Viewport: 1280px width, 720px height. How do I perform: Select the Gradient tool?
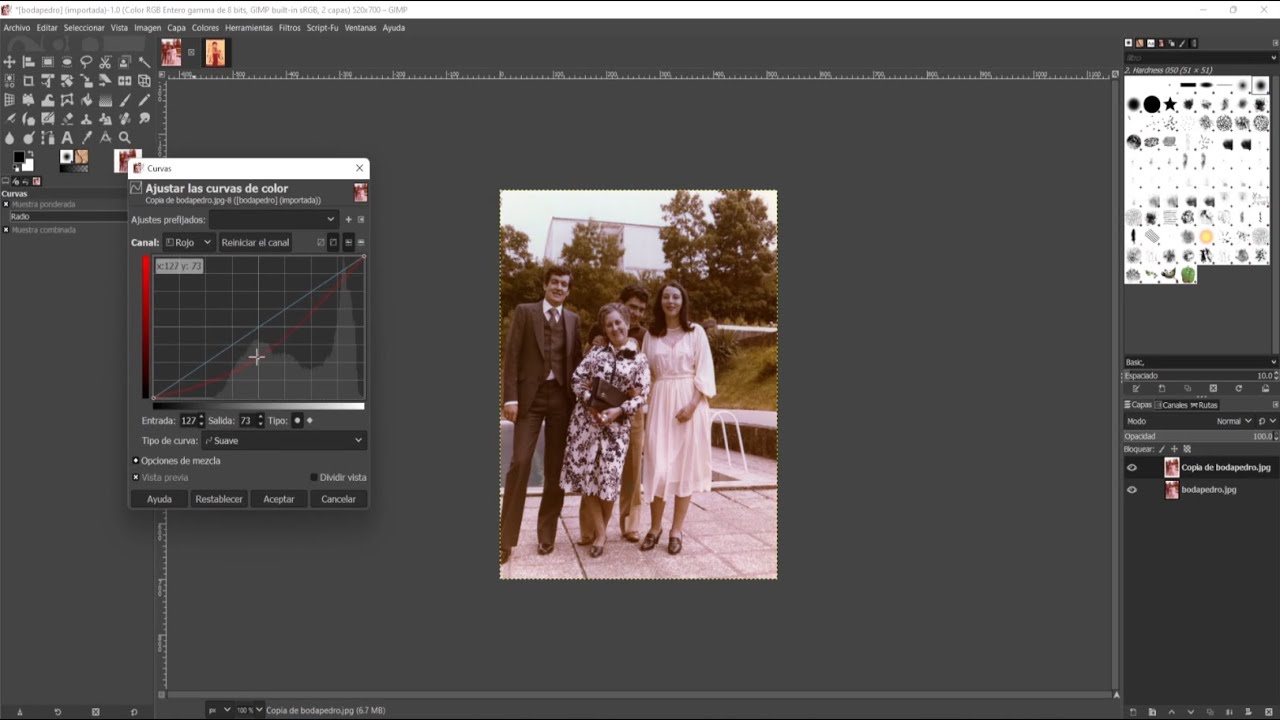tap(105, 100)
